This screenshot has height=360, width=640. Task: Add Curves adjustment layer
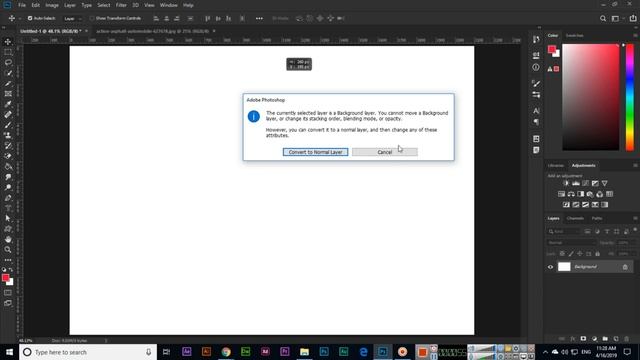586,183
